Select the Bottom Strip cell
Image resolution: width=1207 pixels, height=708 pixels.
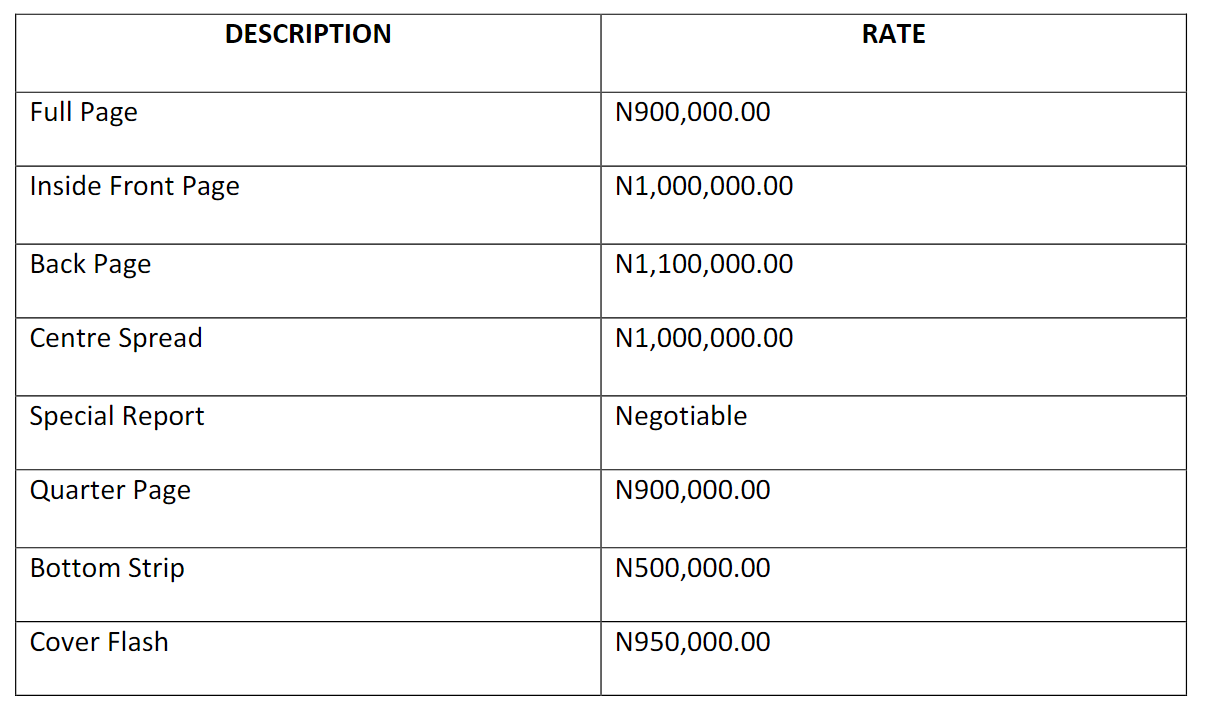107,569
